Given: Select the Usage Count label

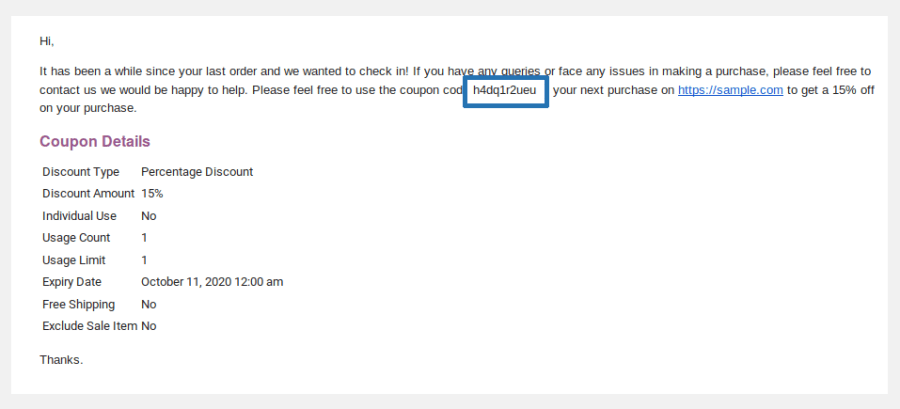Looking at the screenshot, I should click(76, 237).
